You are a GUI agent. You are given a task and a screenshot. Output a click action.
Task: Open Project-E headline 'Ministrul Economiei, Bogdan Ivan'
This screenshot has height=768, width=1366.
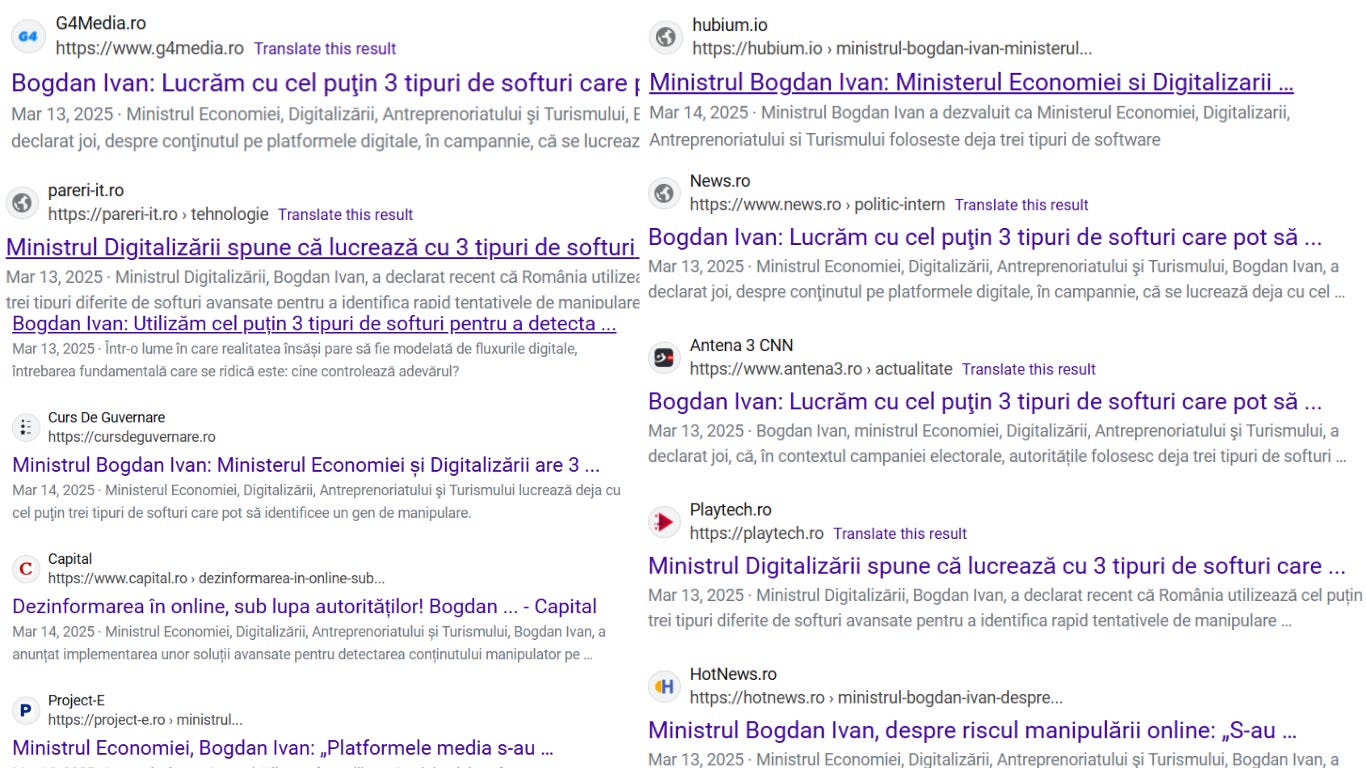tap(282, 747)
